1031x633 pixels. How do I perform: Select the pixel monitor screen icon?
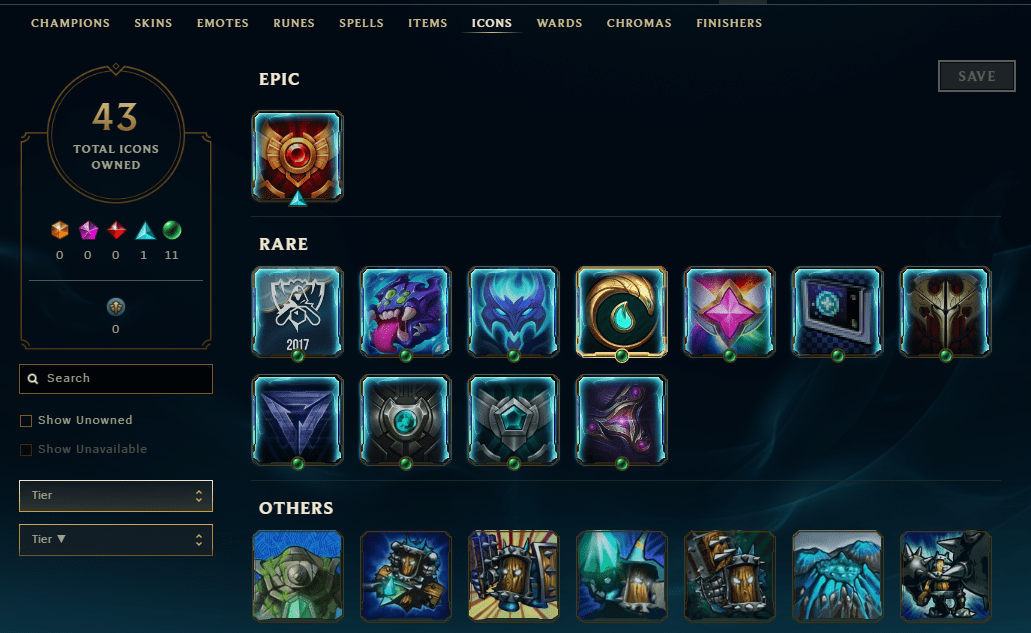[837, 312]
